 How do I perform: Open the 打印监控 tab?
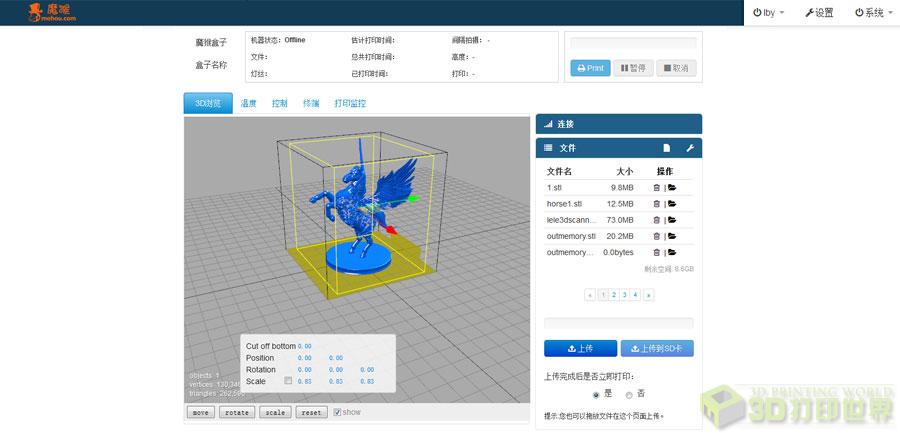[350, 103]
